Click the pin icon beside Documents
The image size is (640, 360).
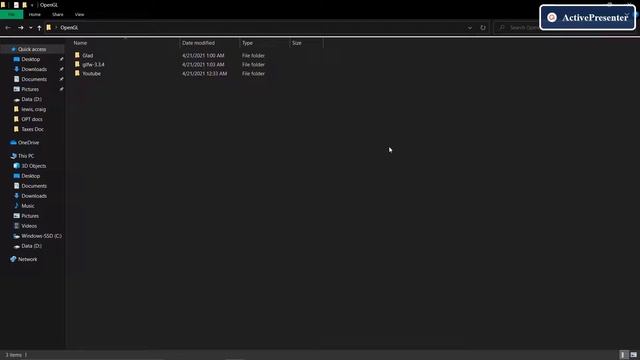61,79
